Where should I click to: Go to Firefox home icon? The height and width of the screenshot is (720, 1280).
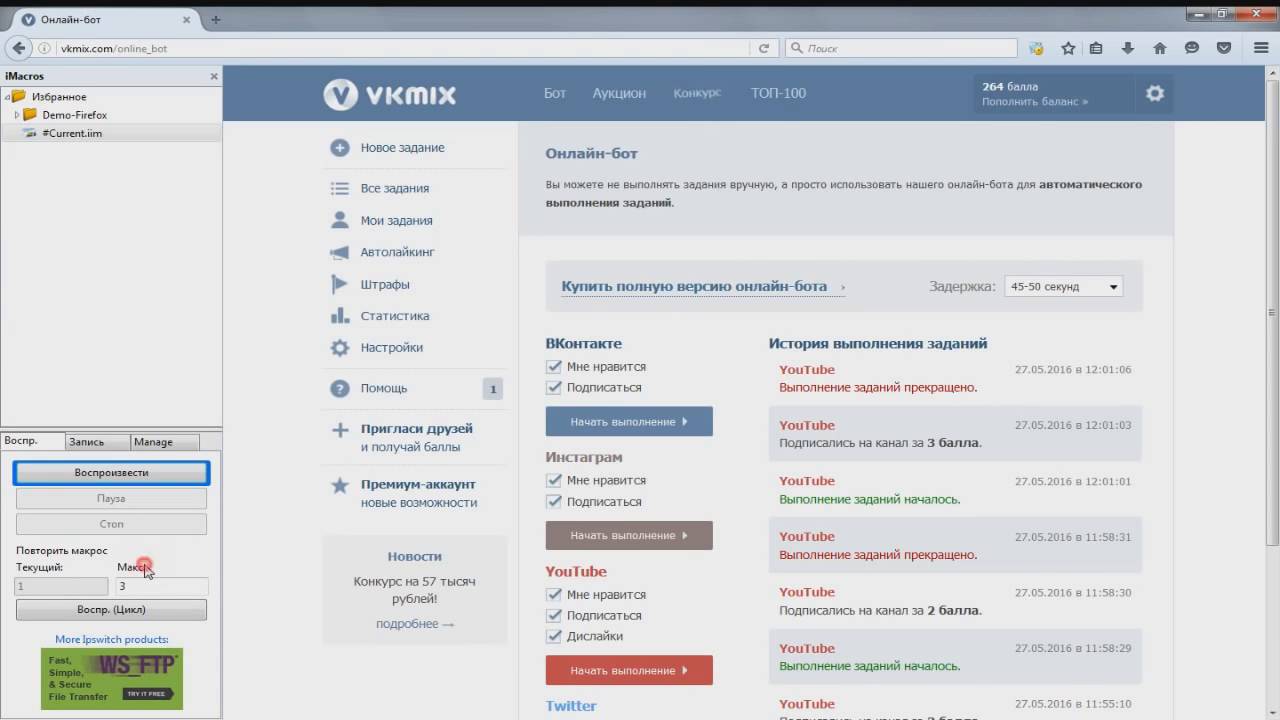click(1160, 48)
